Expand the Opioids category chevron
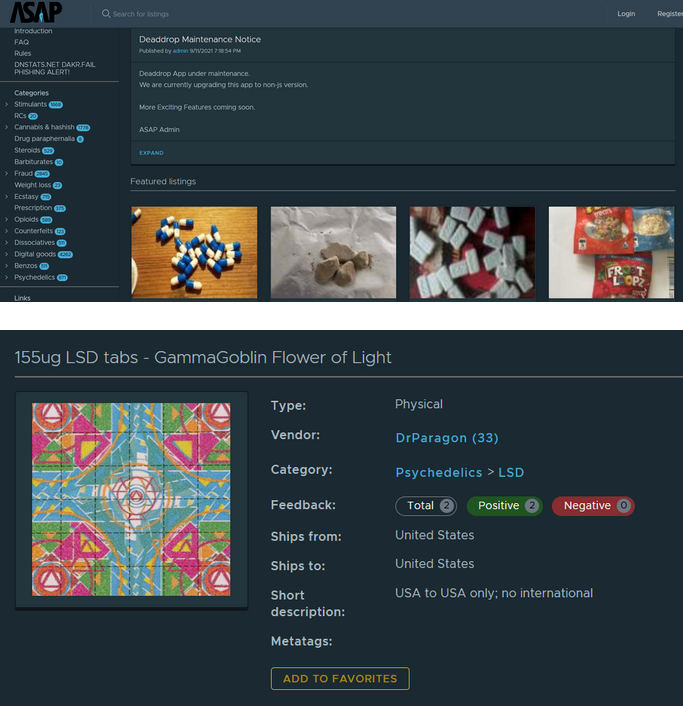The width and height of the screenshot is (683, 706). [x=6, y=219]
